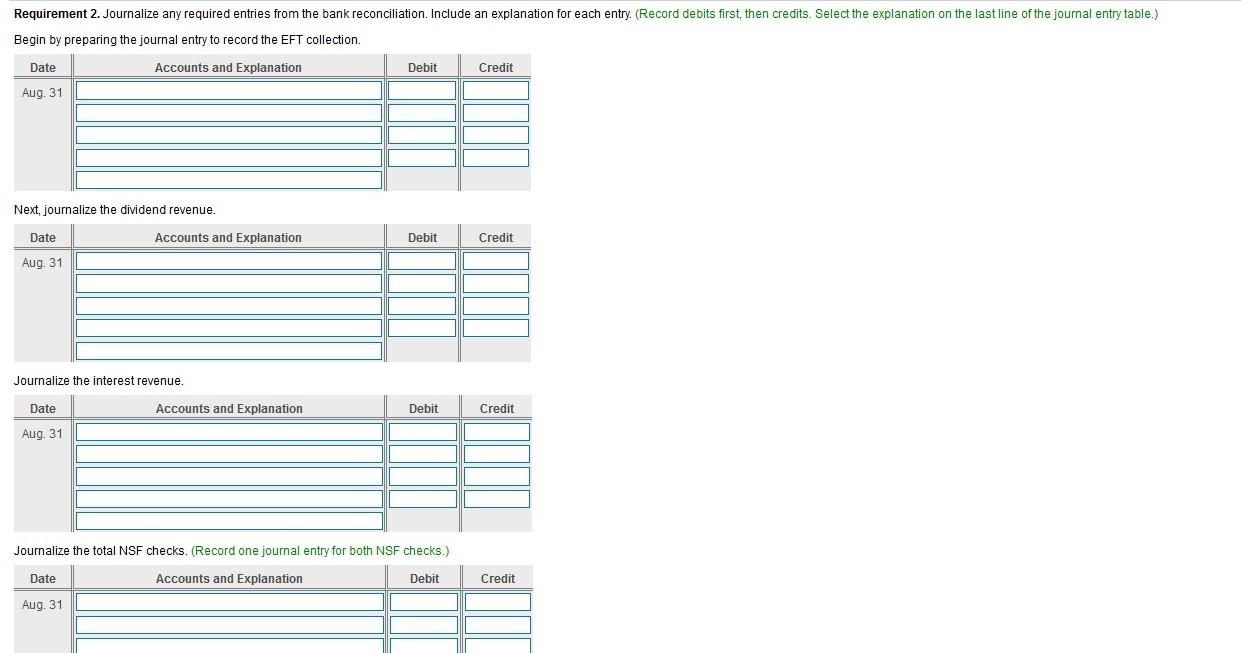Click second-row debit box in dividend revenue entry
This screenshot has height=653, width=1241.
pos(422,283)
